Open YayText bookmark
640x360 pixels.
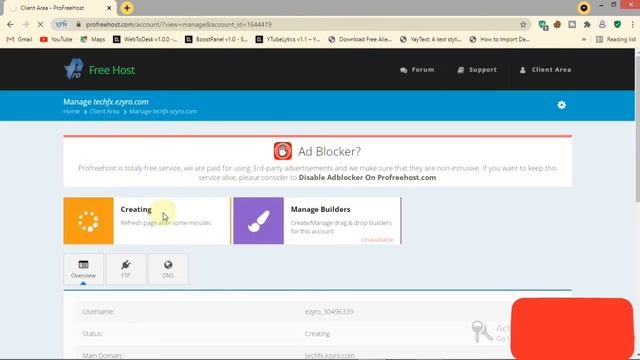[431, 39]
